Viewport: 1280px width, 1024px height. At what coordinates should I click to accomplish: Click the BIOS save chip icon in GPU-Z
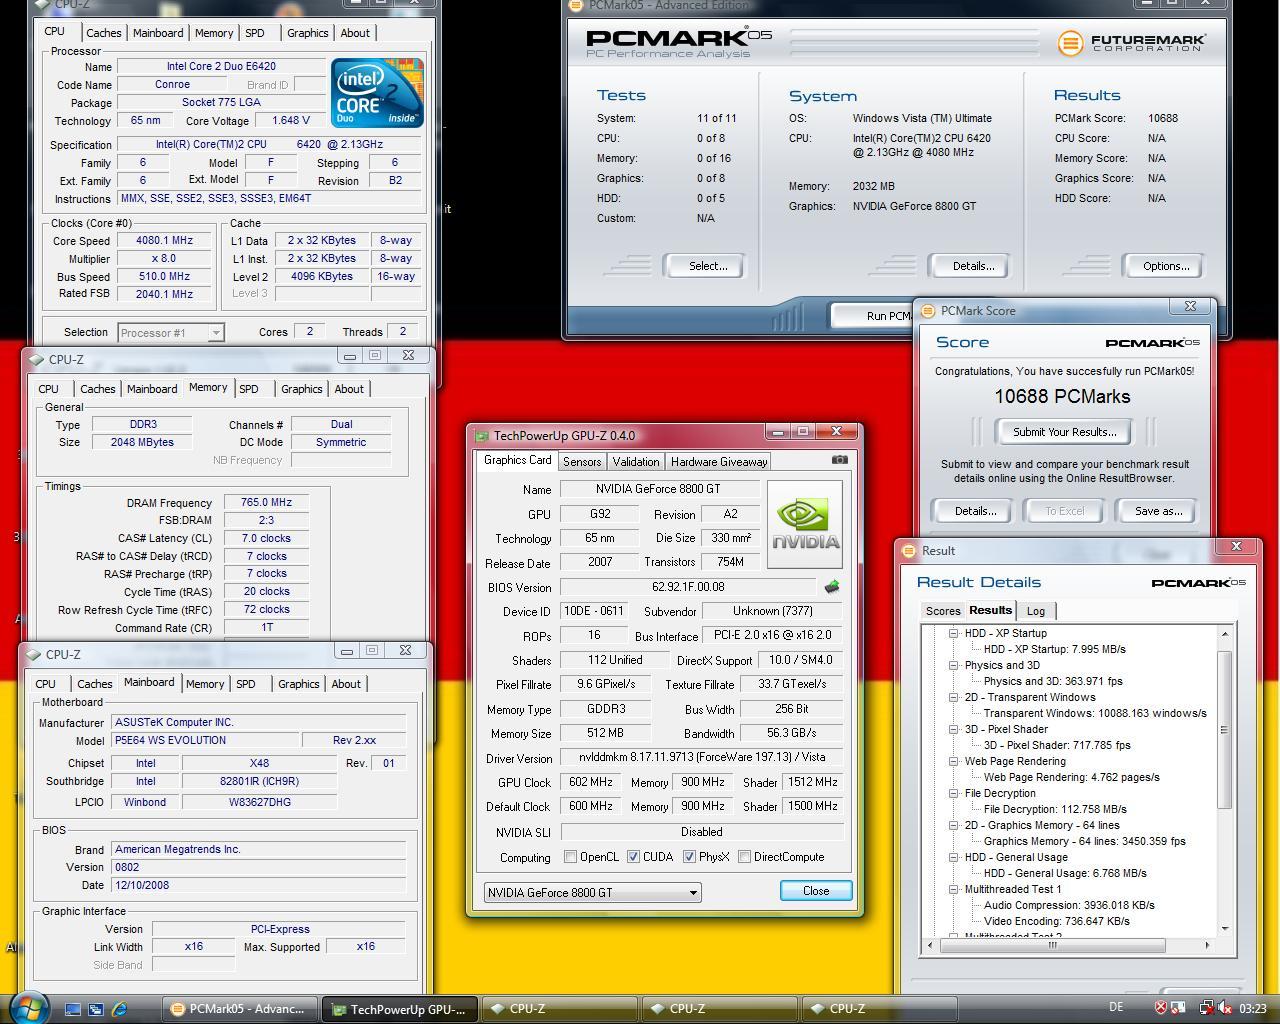[831, 587]
